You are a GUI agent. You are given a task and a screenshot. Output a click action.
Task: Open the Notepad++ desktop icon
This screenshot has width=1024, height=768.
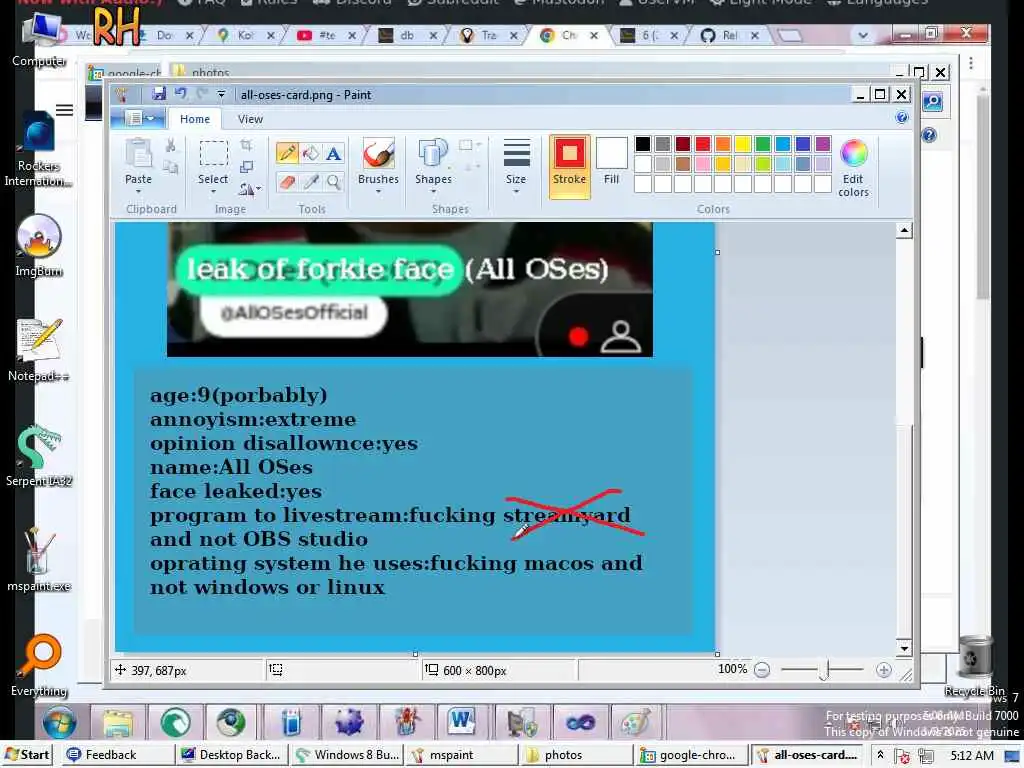point(39,349)
